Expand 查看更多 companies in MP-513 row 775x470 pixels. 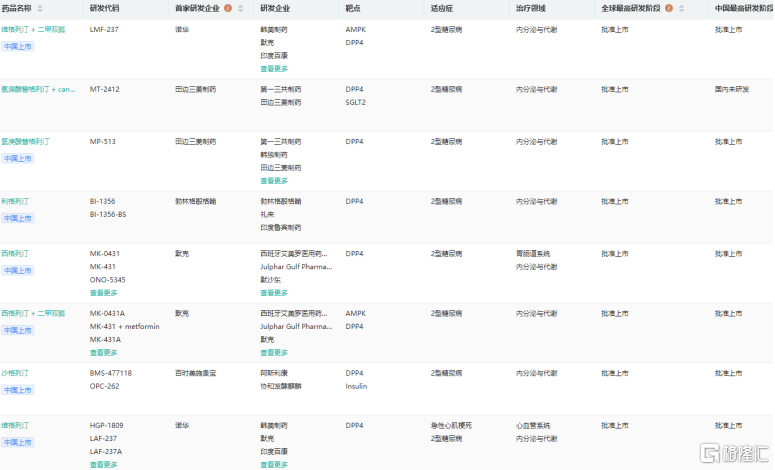pyautogui.click(x=274, y=181)
